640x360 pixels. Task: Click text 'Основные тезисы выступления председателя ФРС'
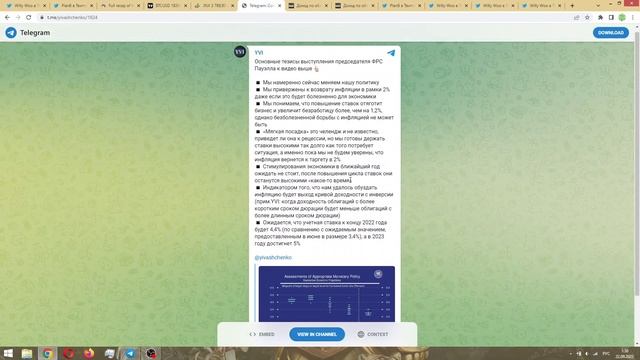318,62
